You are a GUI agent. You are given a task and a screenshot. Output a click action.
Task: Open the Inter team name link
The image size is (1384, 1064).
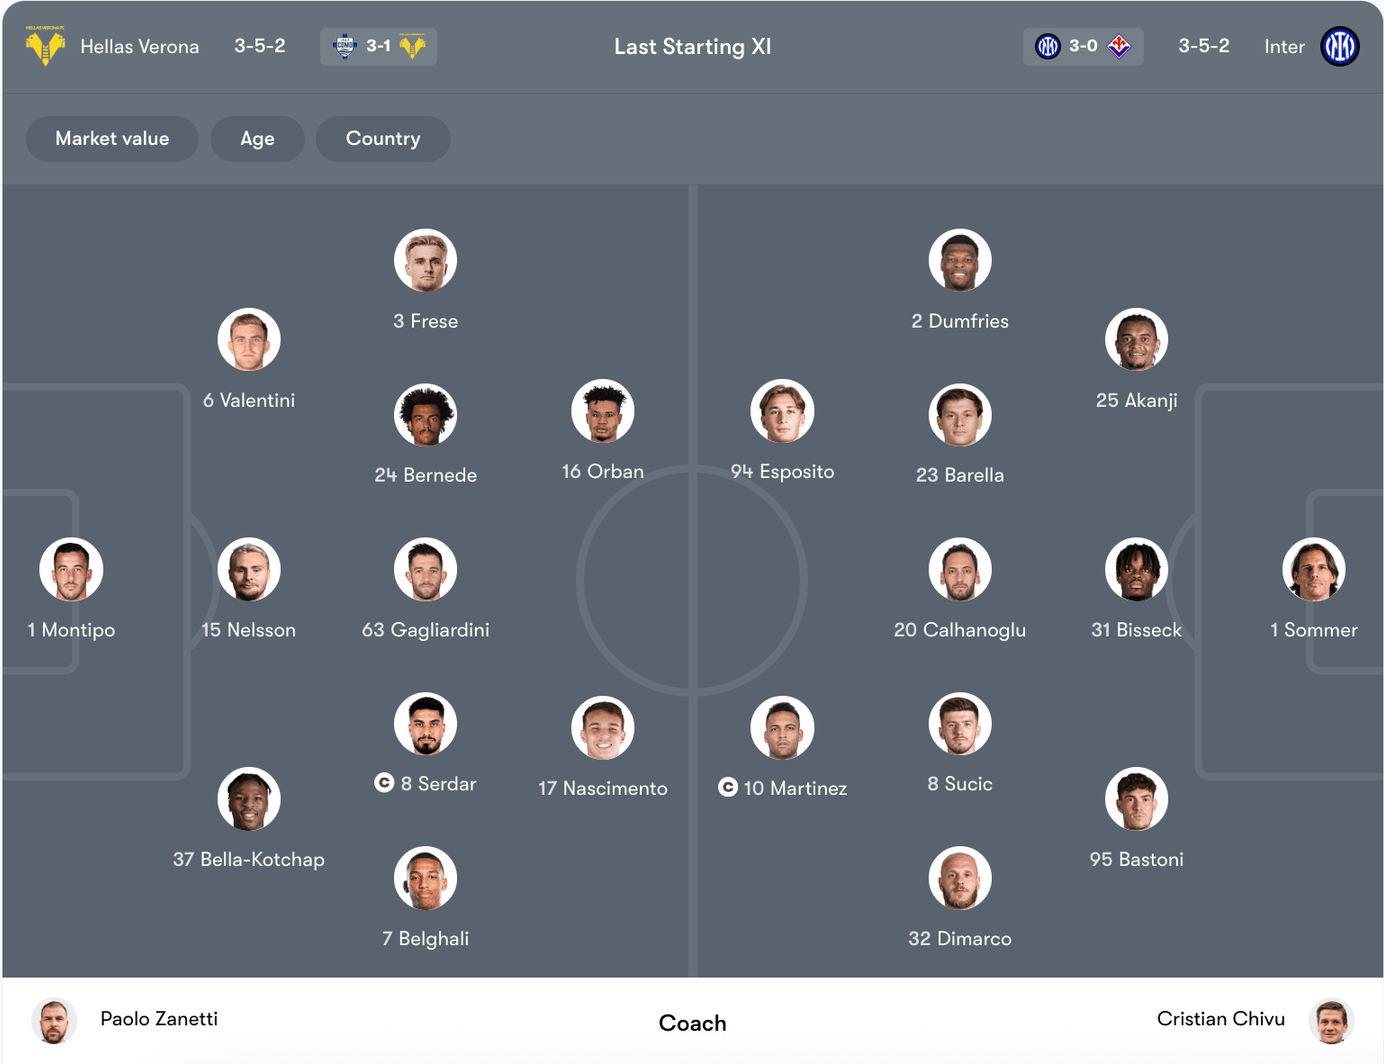[1284, 47]
